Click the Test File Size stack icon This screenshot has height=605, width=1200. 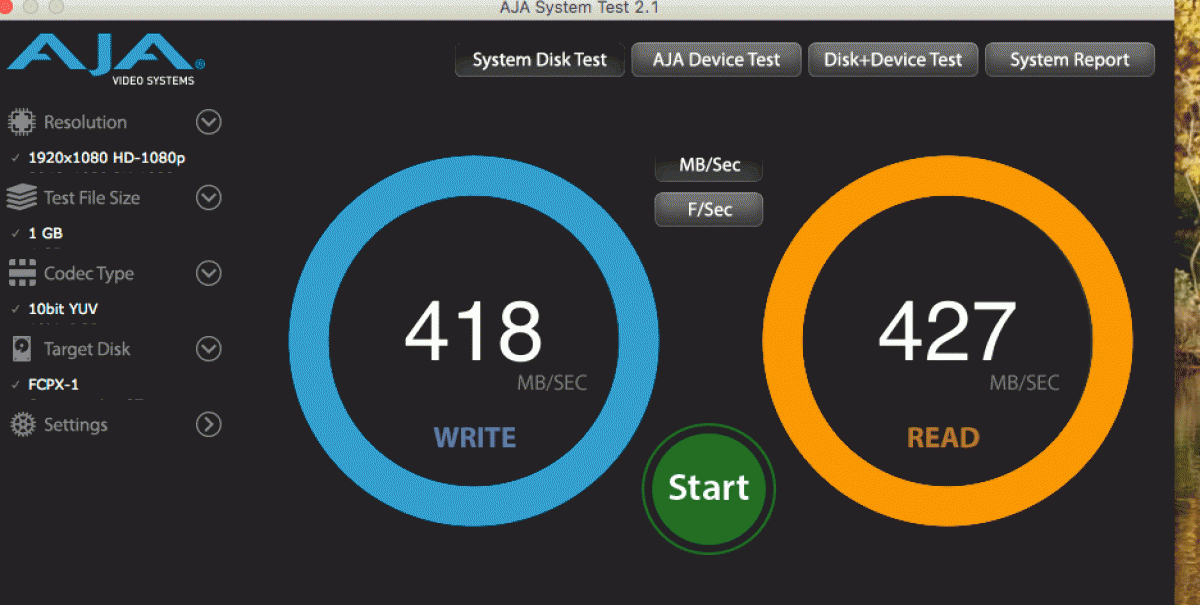tap(21, 198)
